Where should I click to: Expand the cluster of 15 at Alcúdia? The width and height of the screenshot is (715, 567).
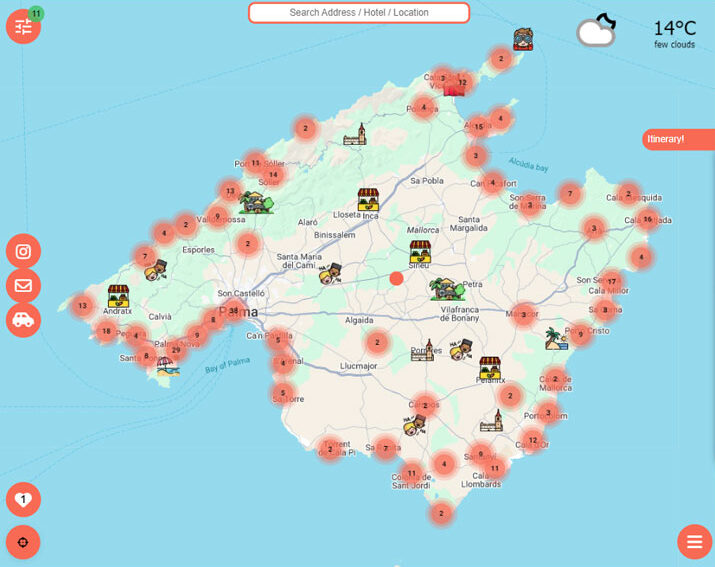[x=478, y=127]
